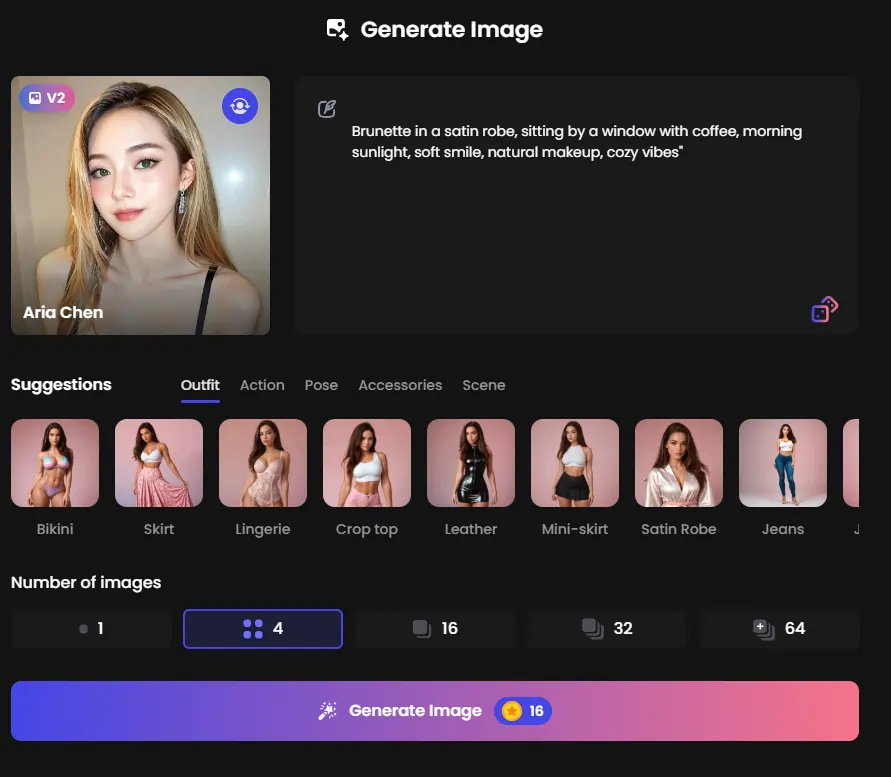Select 1 as the number of images
This screenshot has width=891, height=777.
pos(90,628)
